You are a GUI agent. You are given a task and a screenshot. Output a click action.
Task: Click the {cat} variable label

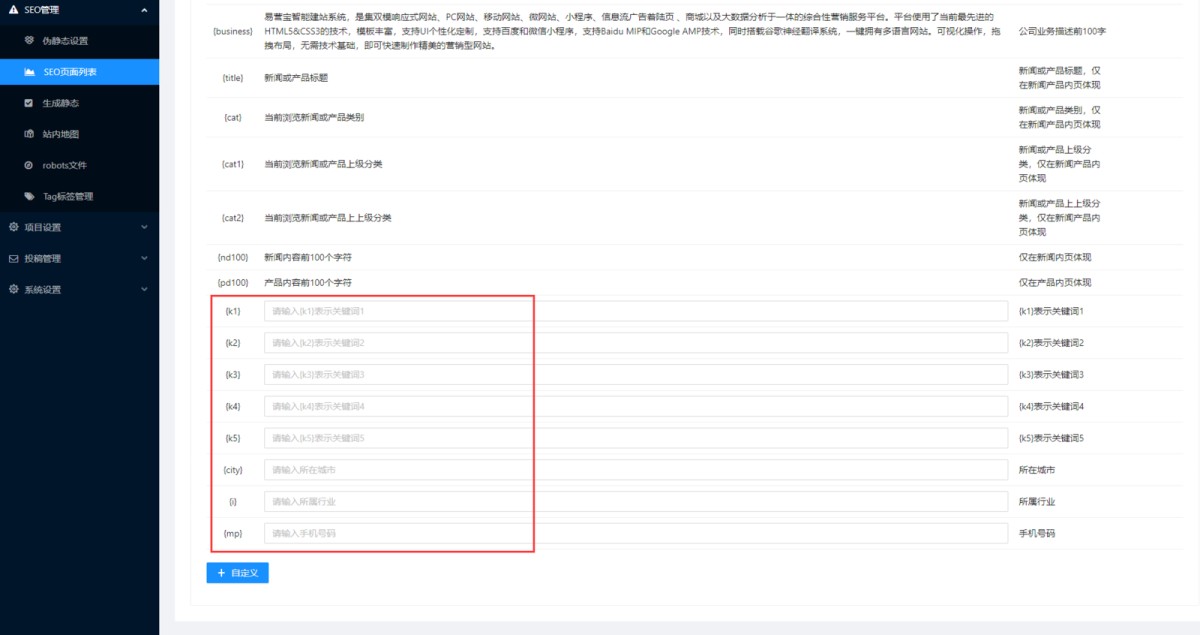tap(233, 117)
